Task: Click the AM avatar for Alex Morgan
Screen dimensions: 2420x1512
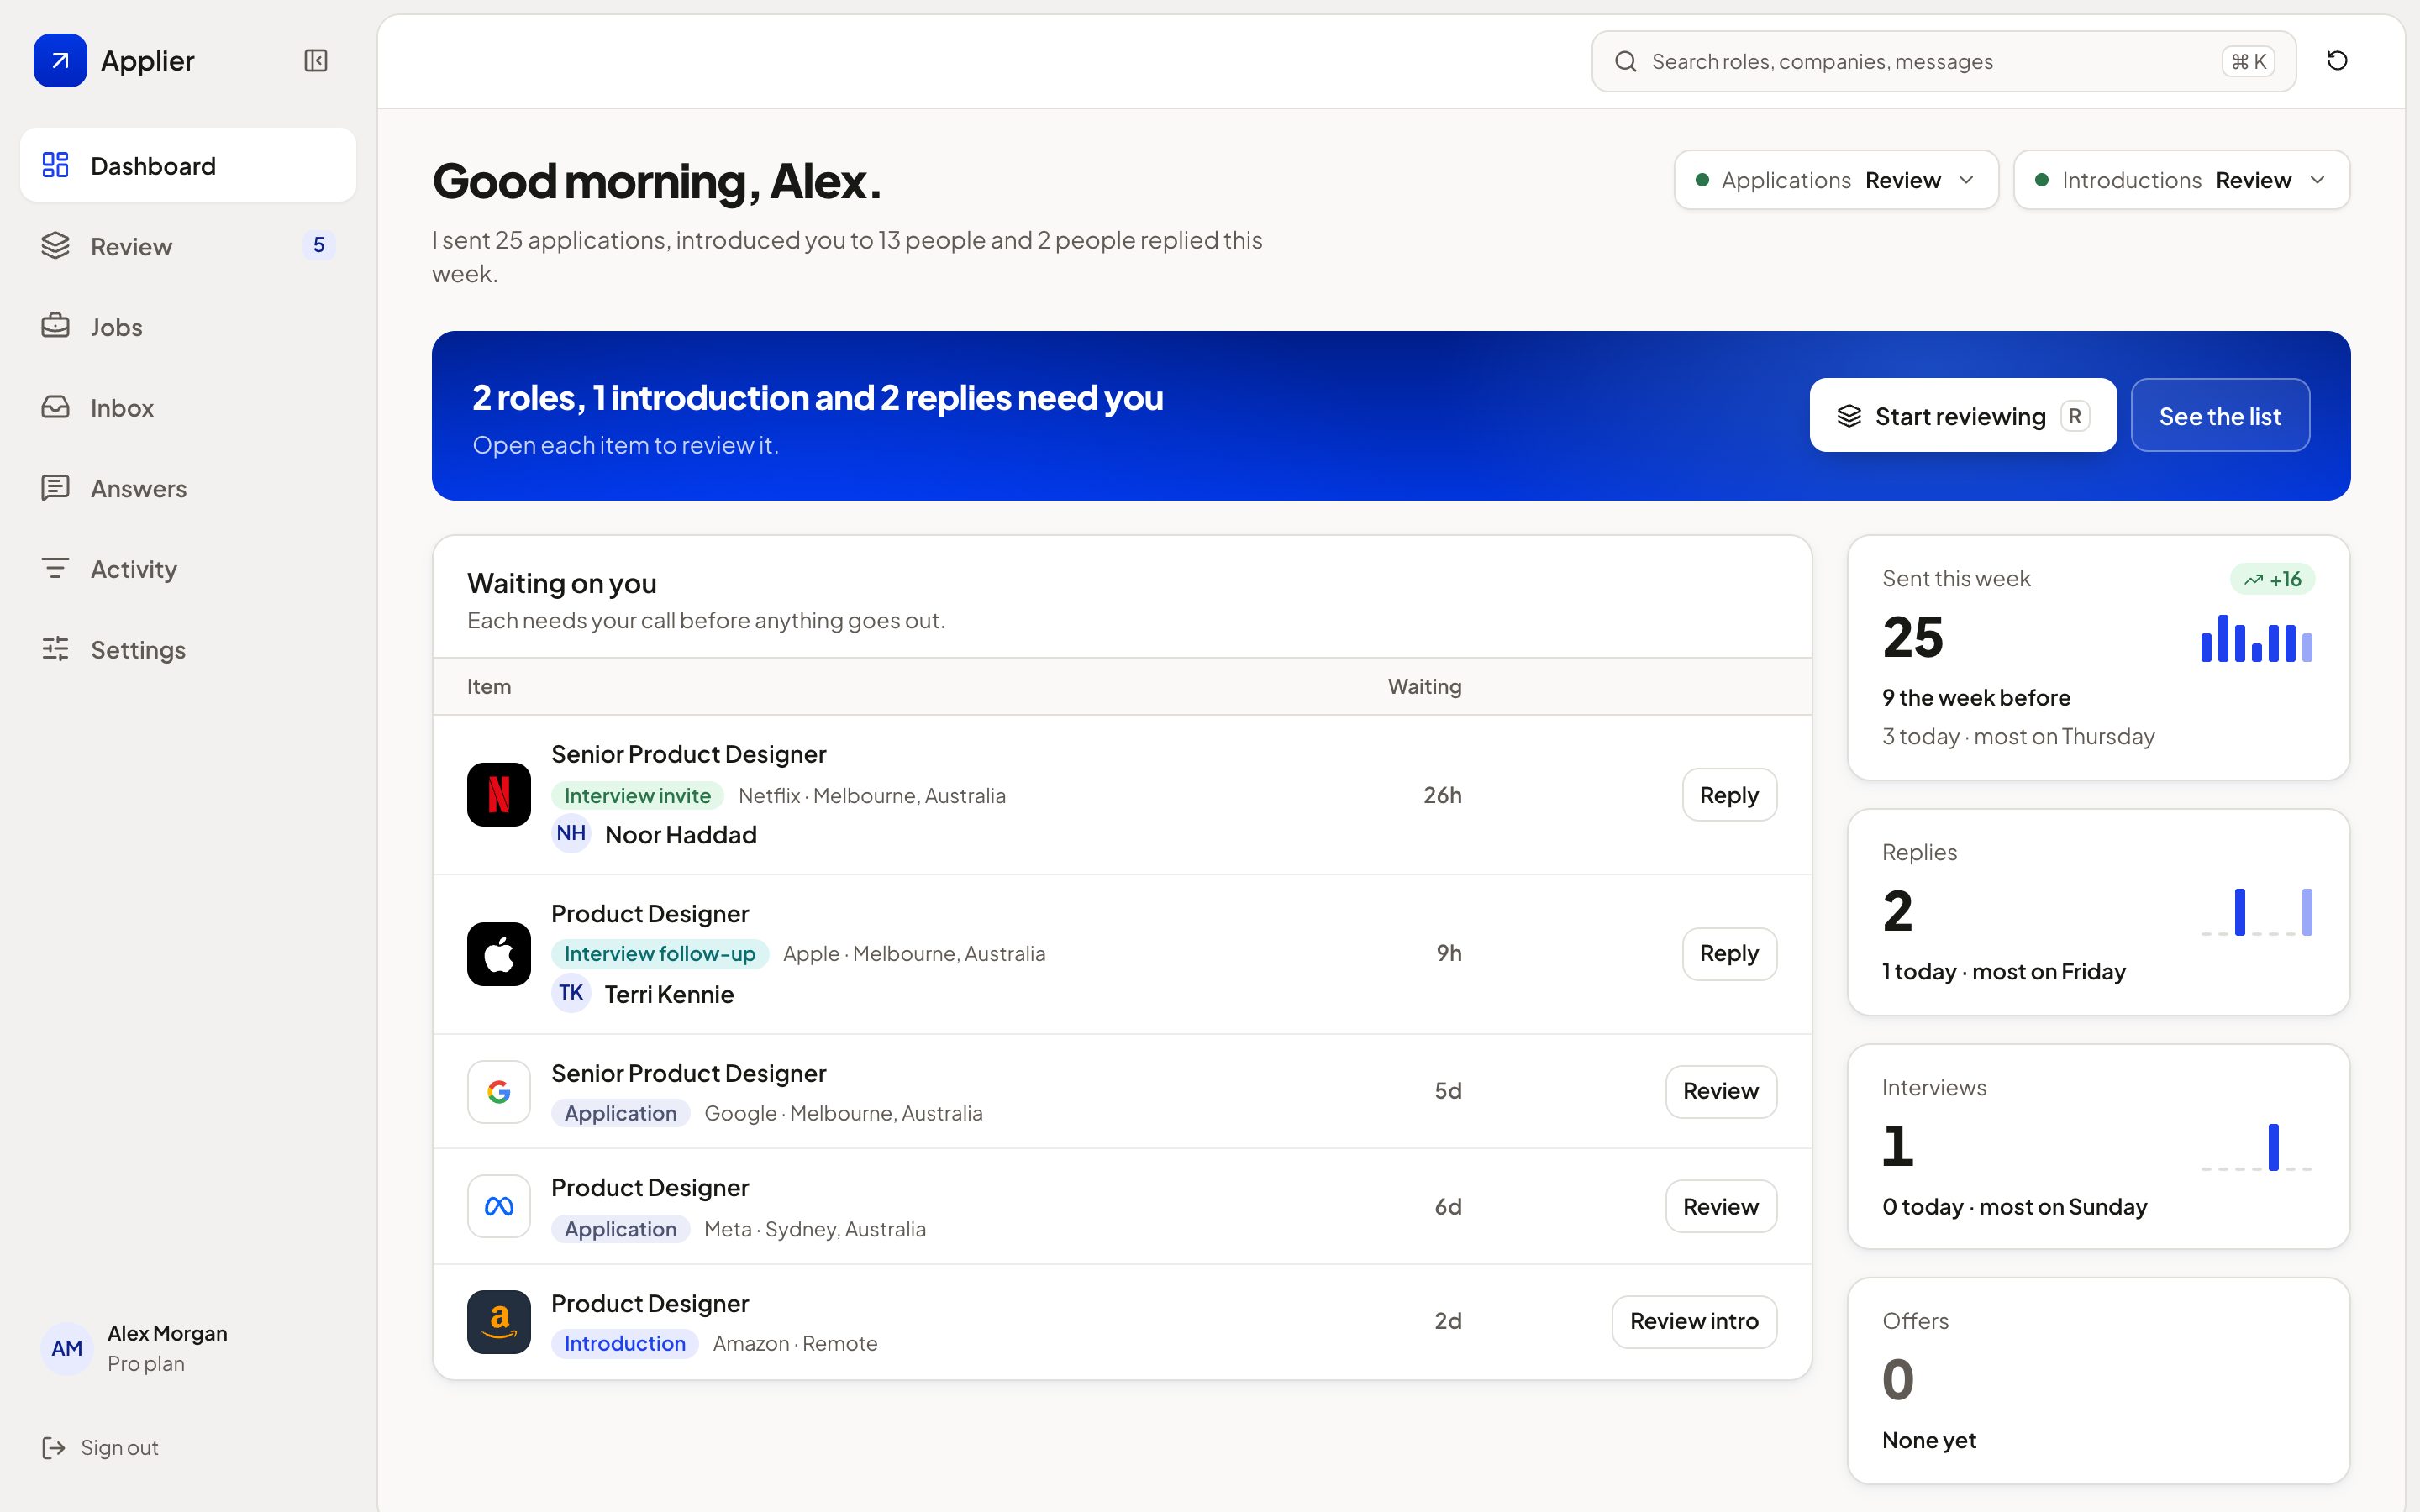Action: (67, 1348)
